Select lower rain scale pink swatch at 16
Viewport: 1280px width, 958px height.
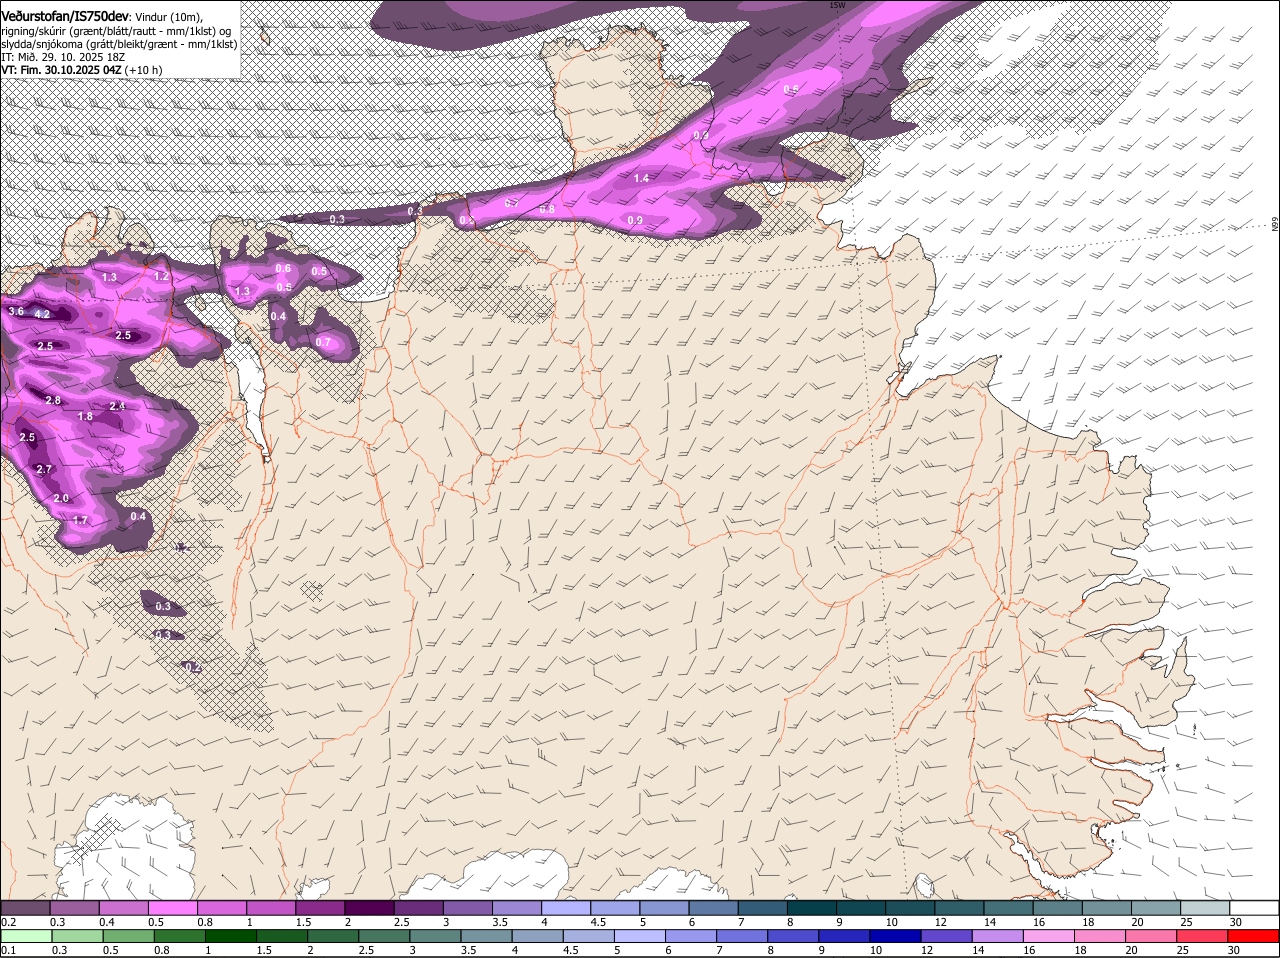(1049, 936)
